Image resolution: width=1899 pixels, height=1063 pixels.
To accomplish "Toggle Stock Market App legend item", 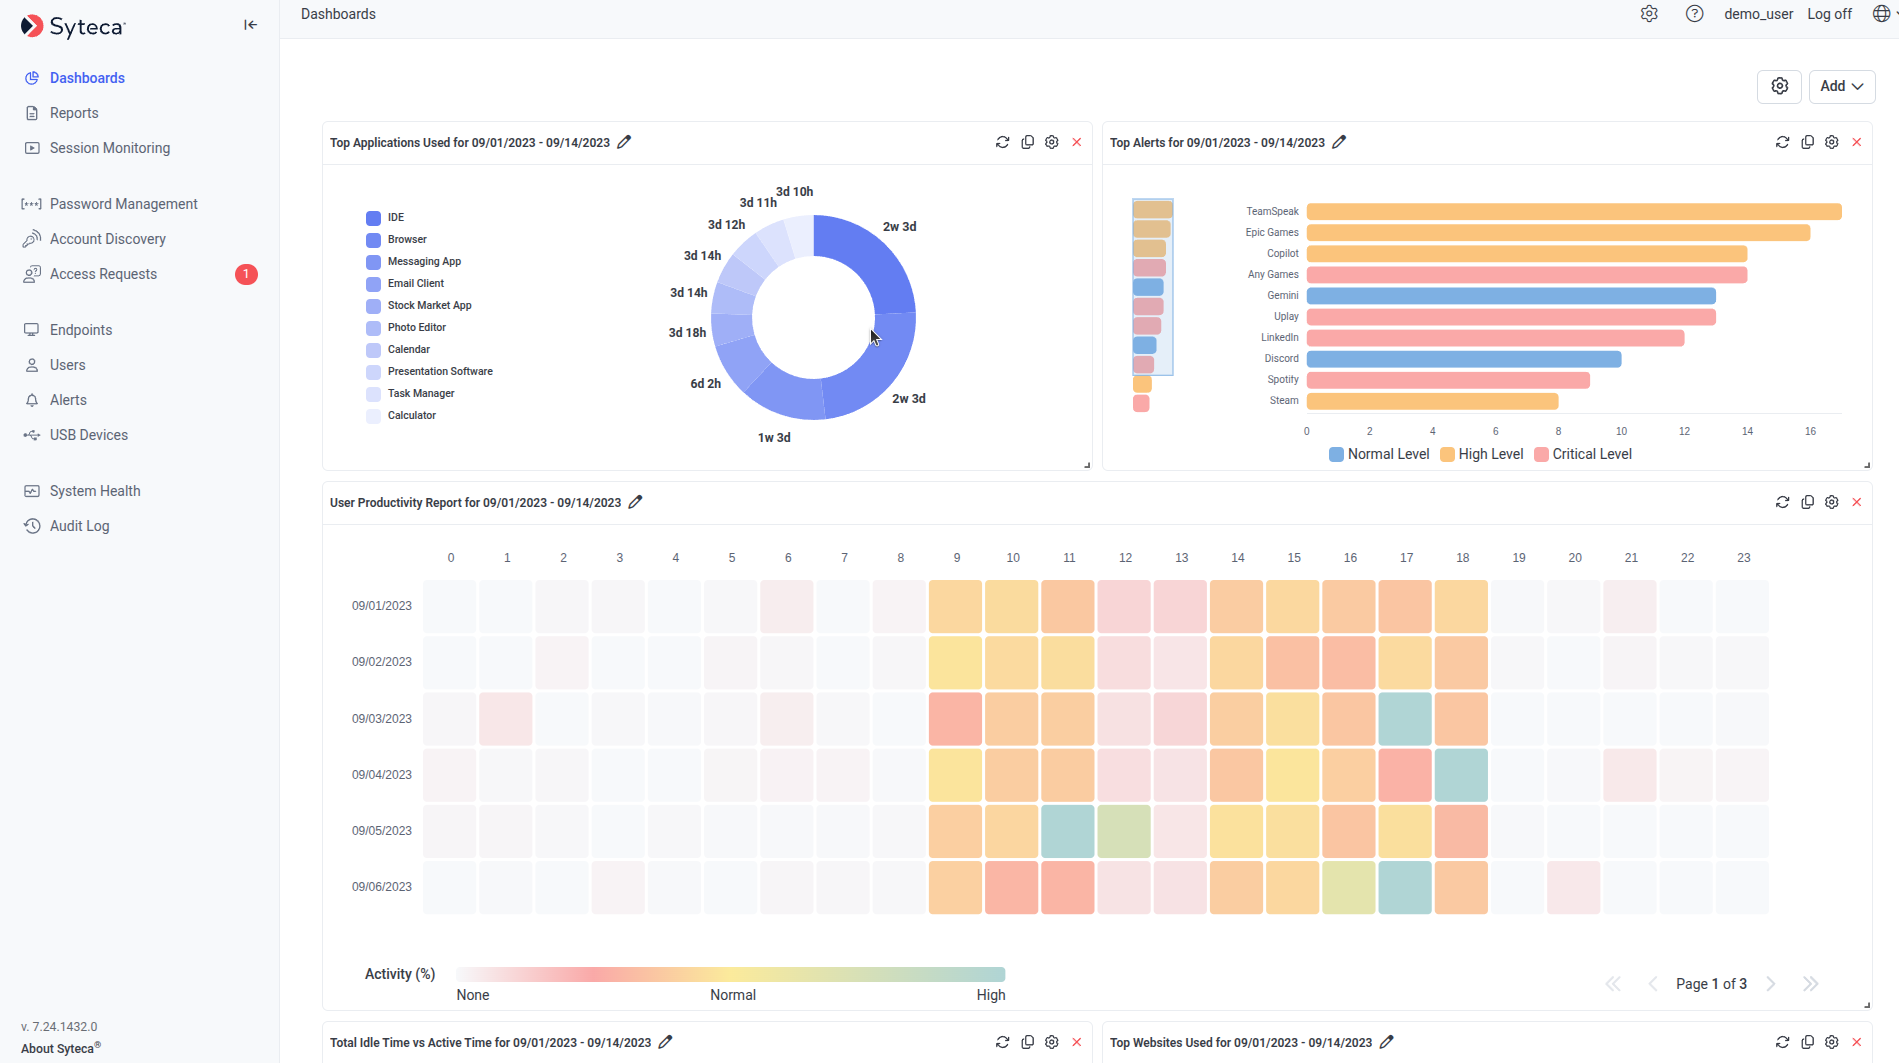I will tap(418, 305).
